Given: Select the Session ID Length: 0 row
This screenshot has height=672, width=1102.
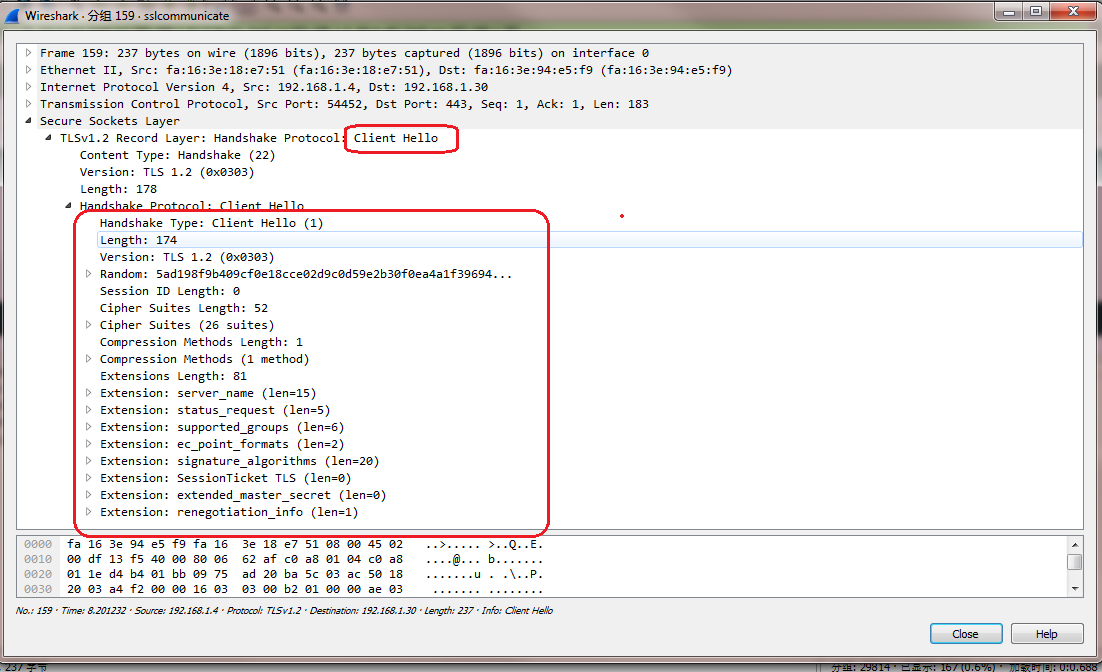Looking at the screenshot, I should 169,291.
